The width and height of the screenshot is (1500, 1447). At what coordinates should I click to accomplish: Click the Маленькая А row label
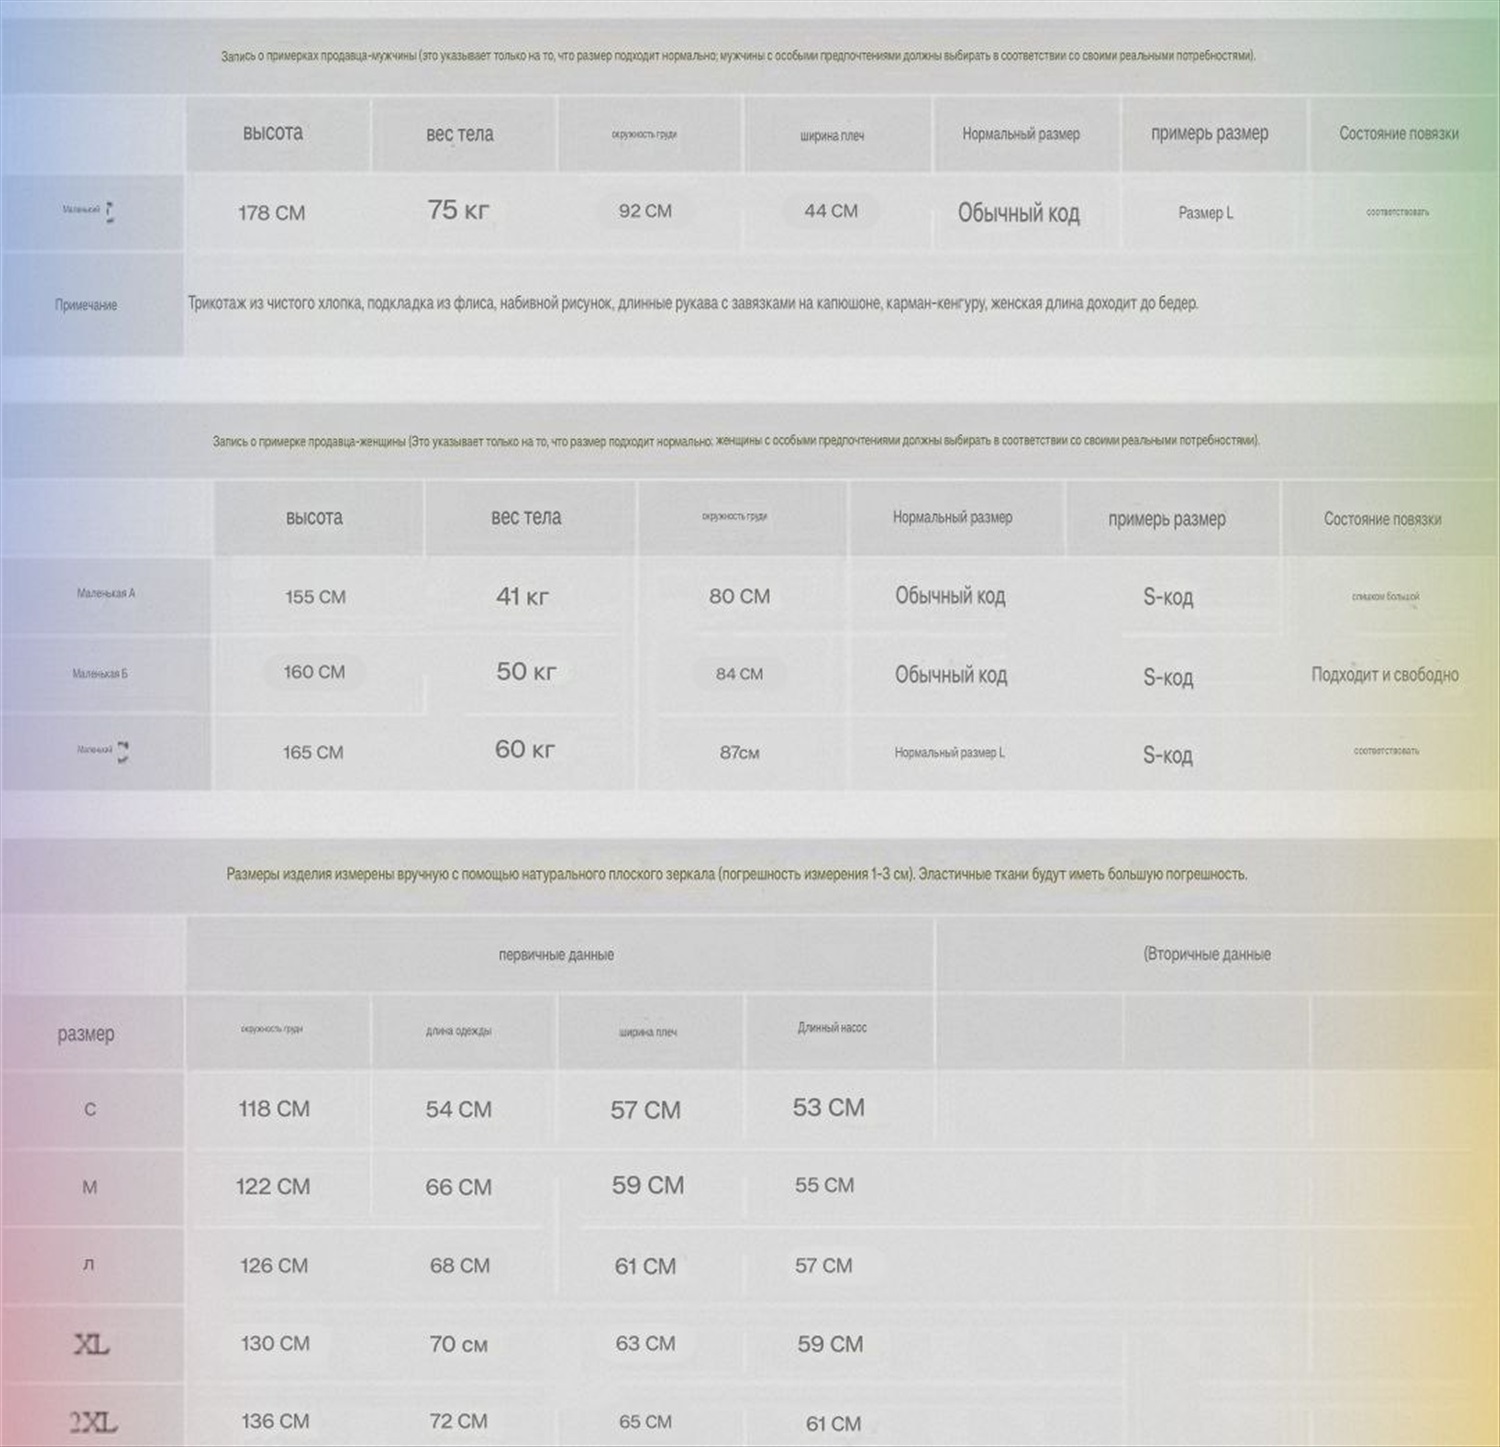(105, 593)
